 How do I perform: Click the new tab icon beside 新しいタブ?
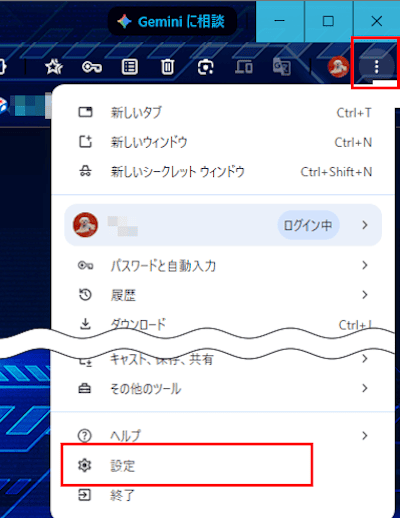85,112
